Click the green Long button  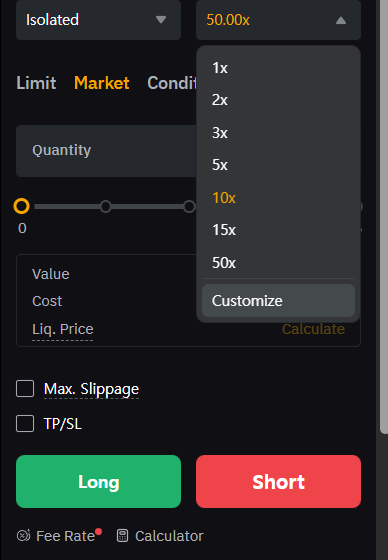point(98,481)
